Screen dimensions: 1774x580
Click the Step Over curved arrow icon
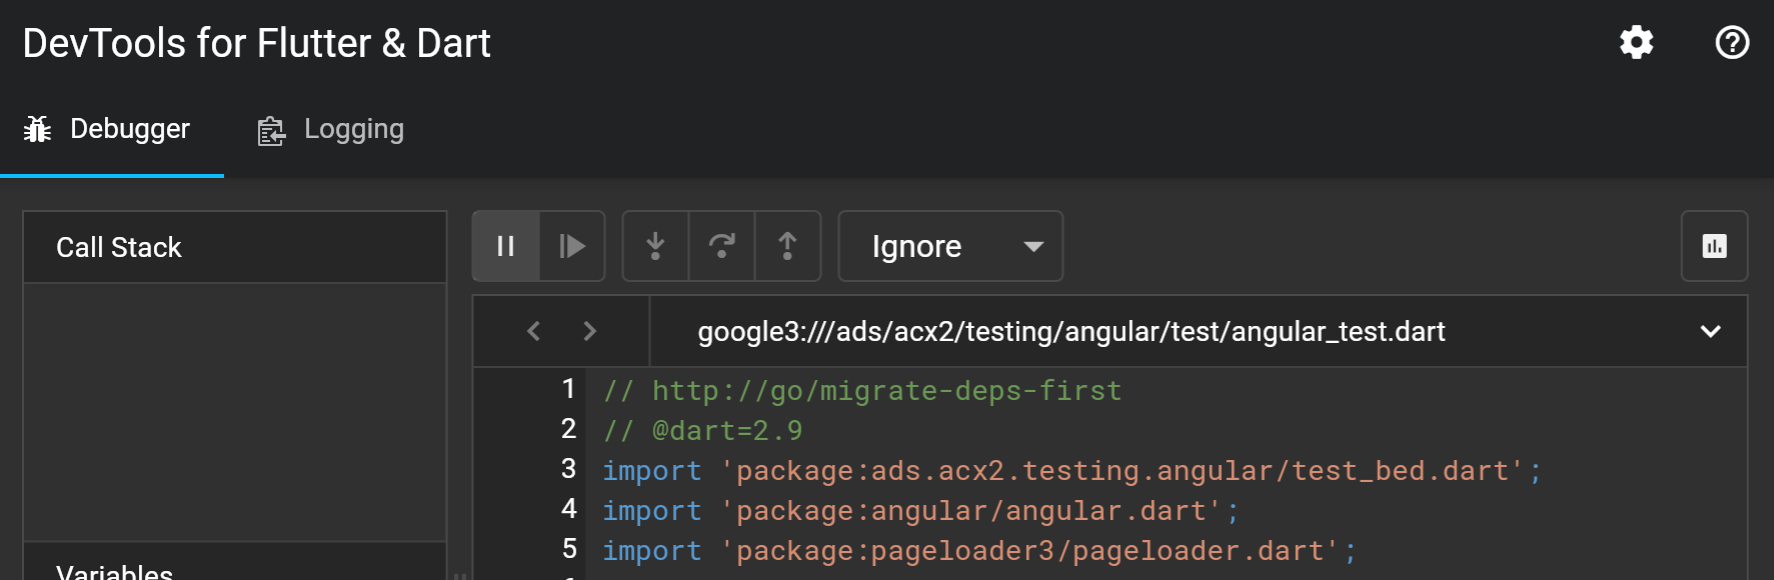point(721,246)
